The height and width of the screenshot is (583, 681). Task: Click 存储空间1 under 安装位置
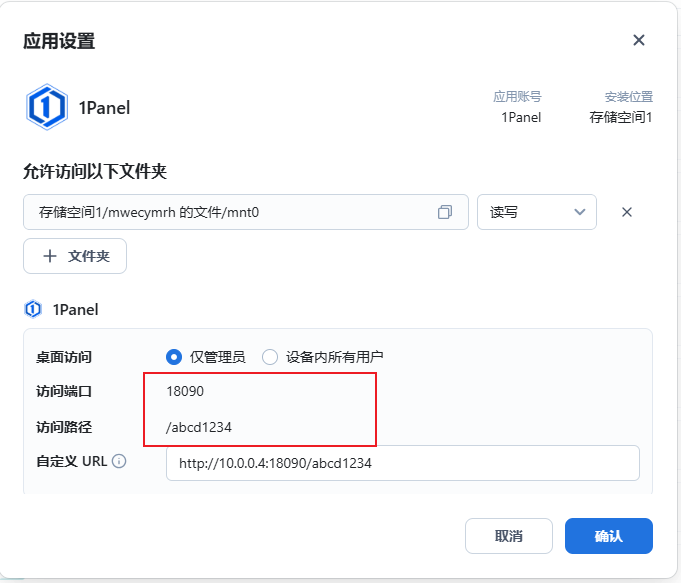pos(621,117)
